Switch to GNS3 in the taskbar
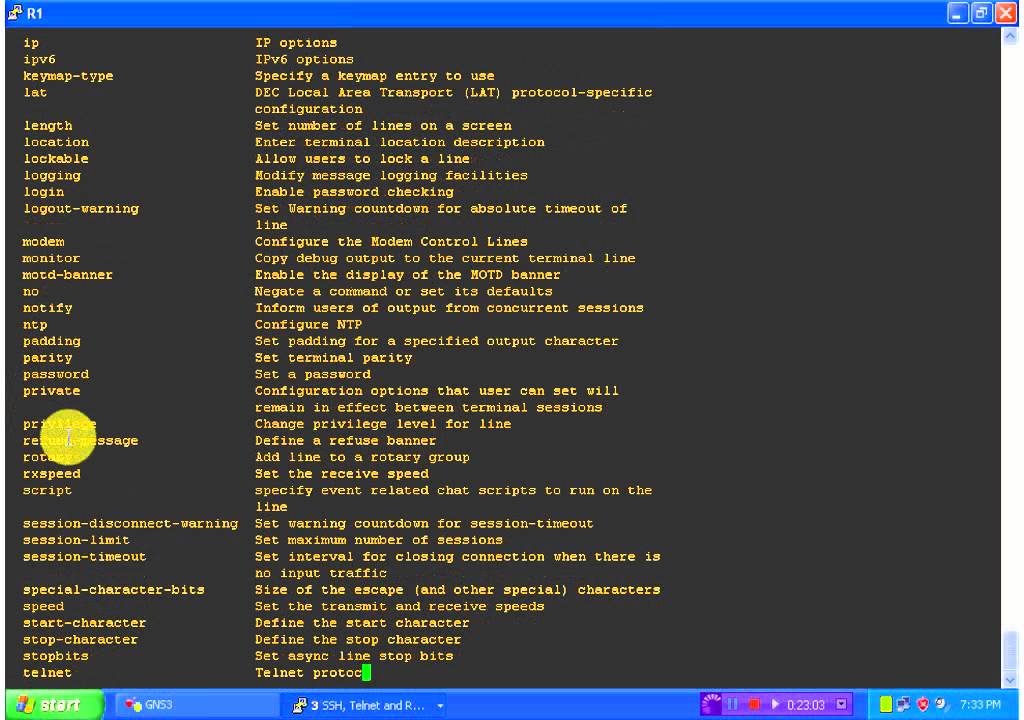The height and width of the screenshot is (720, 1024). [x=196, y=705]
